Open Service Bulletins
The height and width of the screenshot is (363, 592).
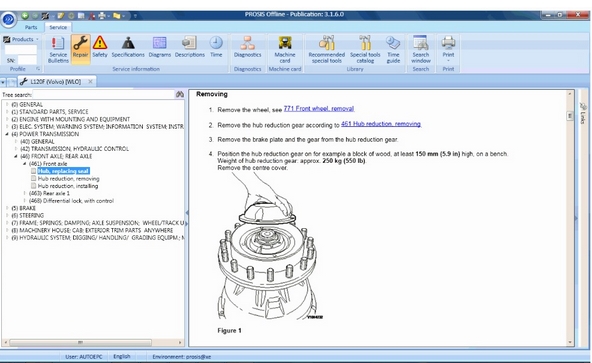point(58,49)
